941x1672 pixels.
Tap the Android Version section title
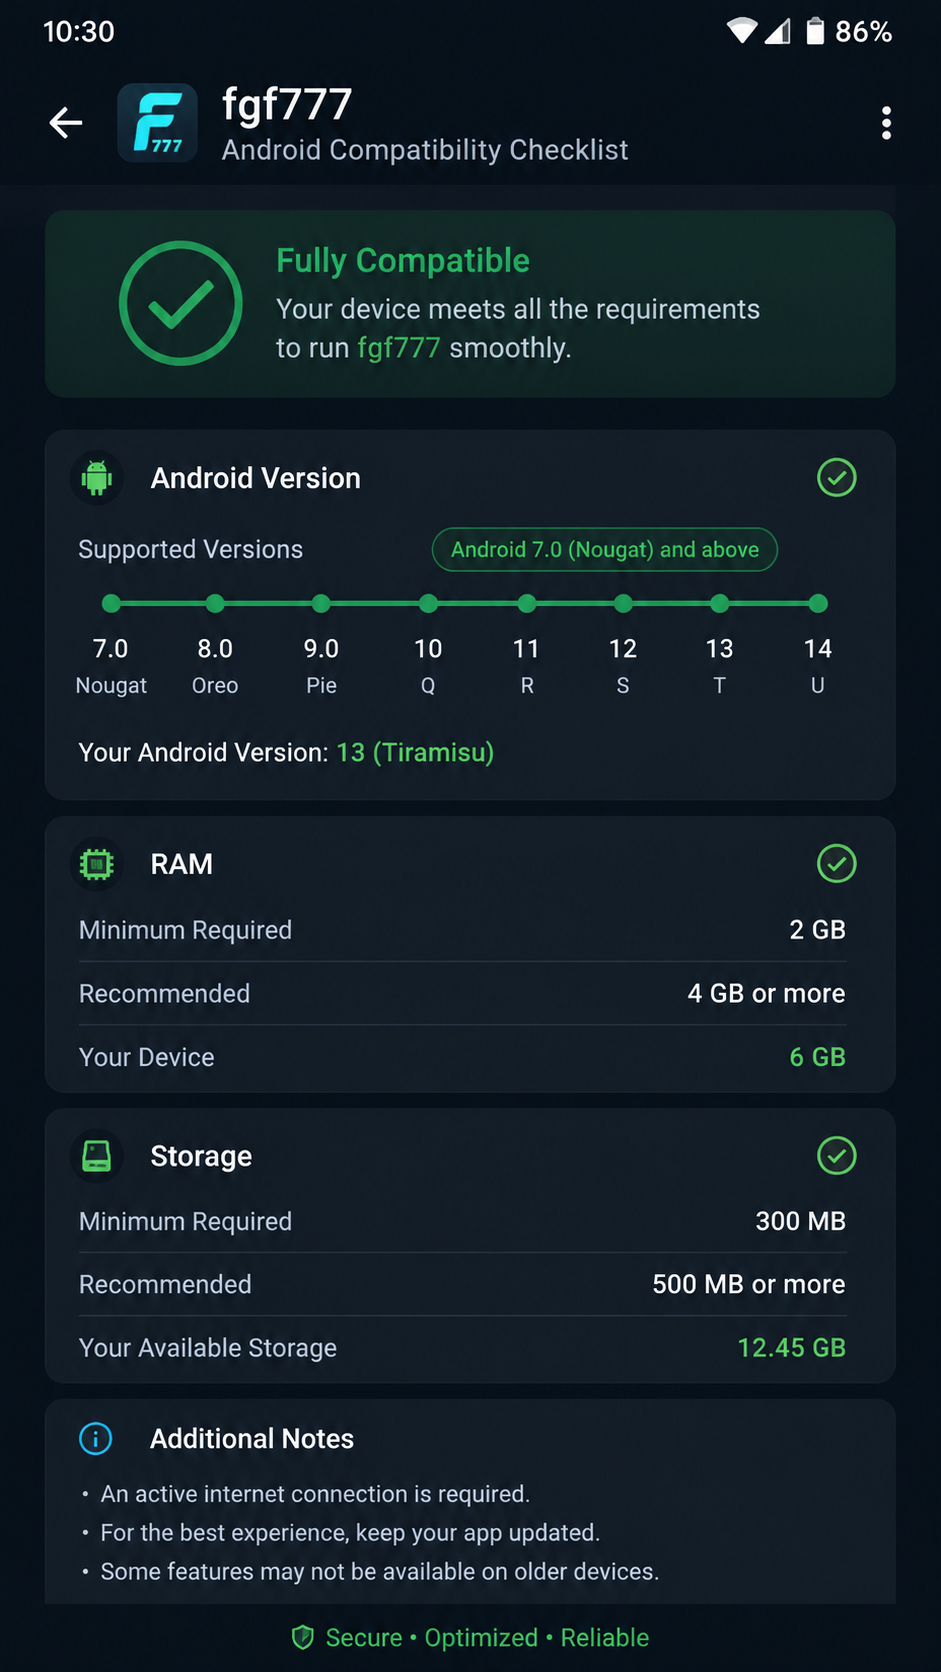point(255,478)
